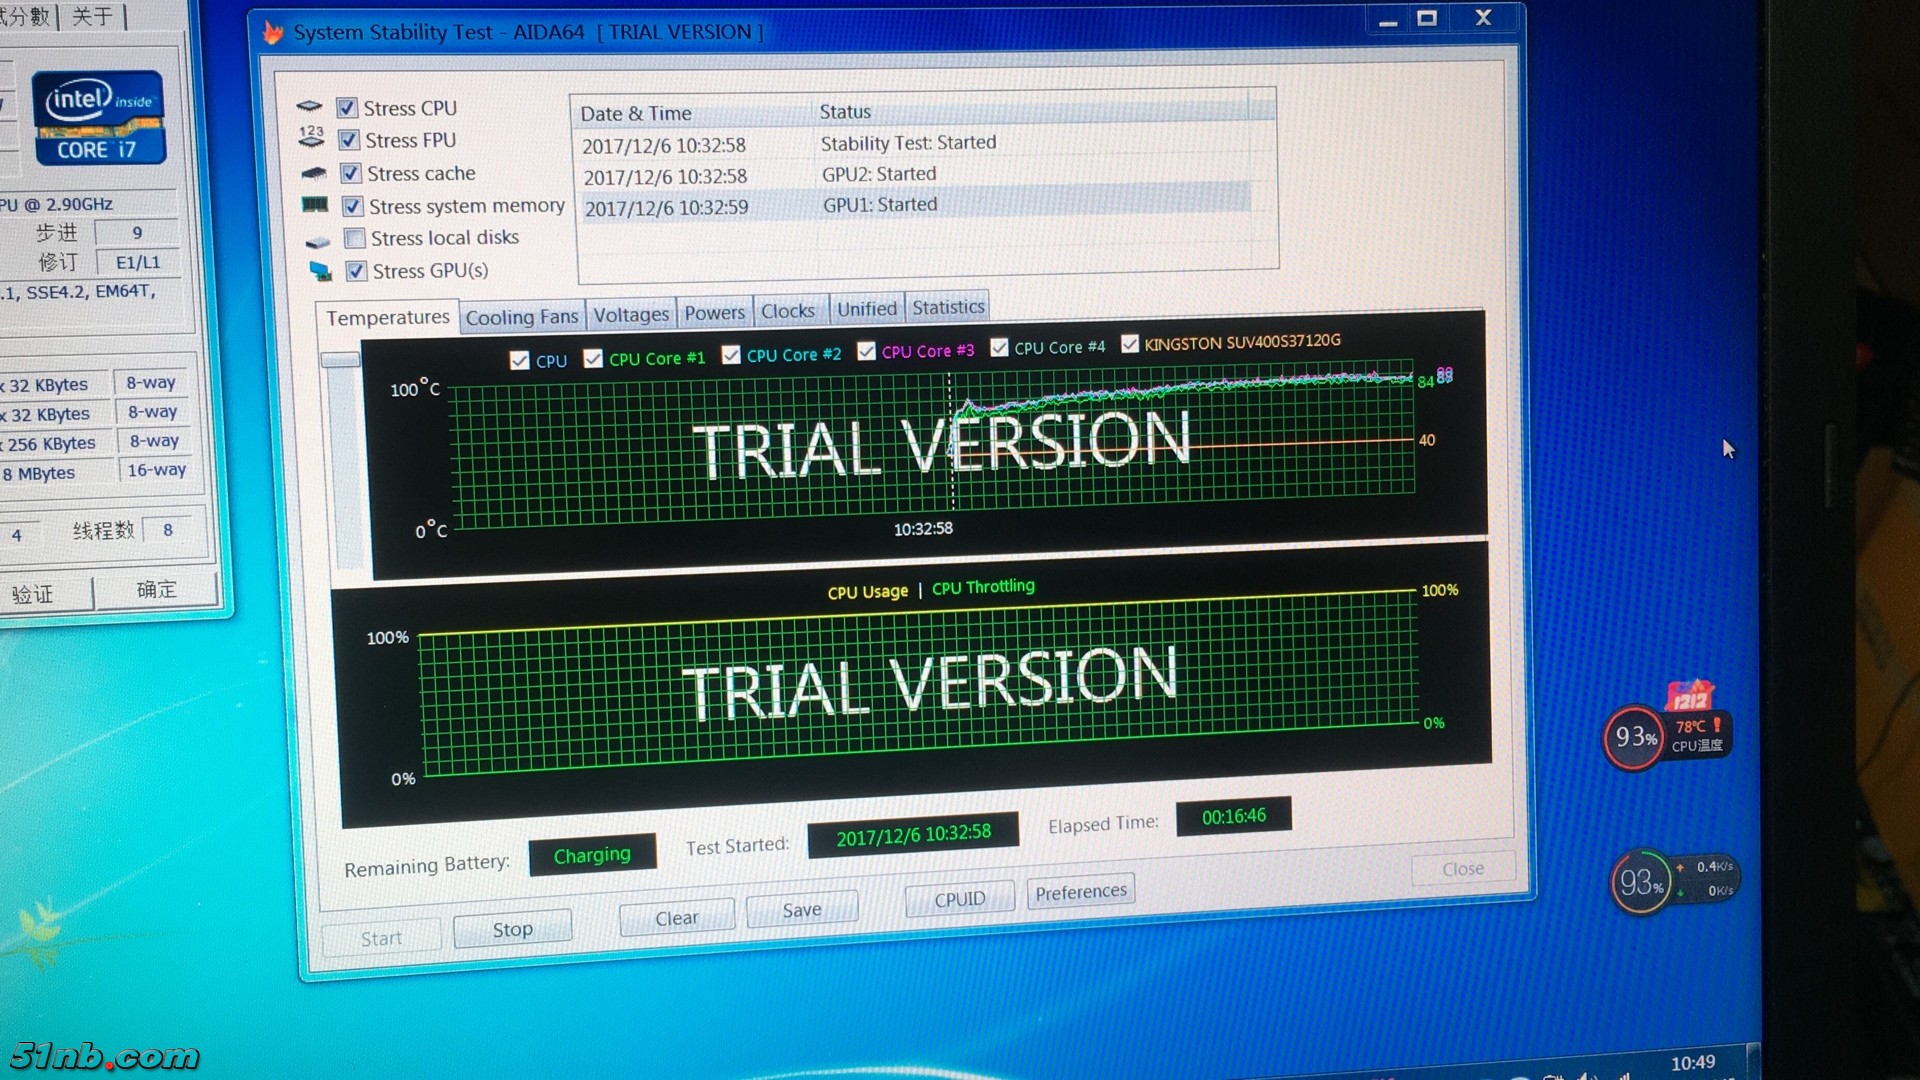Click the Stress cache chip icon

click(x=314, y=173)
